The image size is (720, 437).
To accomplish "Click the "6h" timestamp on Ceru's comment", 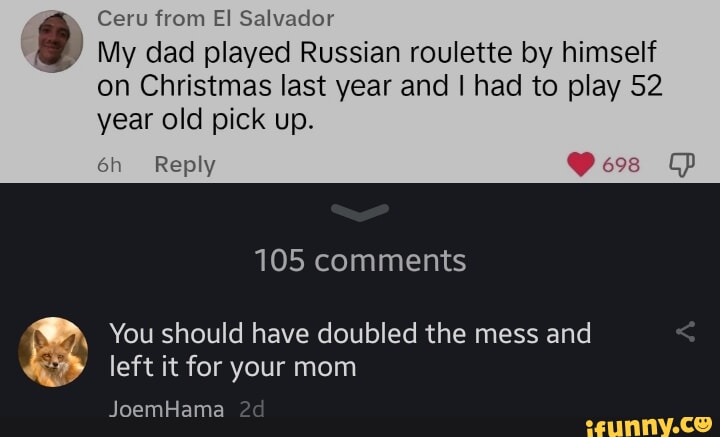I will coord(108,164).
